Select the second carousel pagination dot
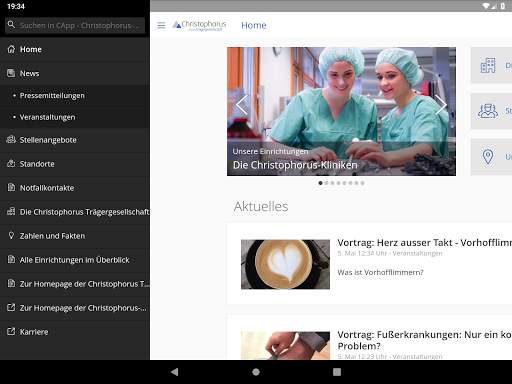 click(x=326, y=183)
